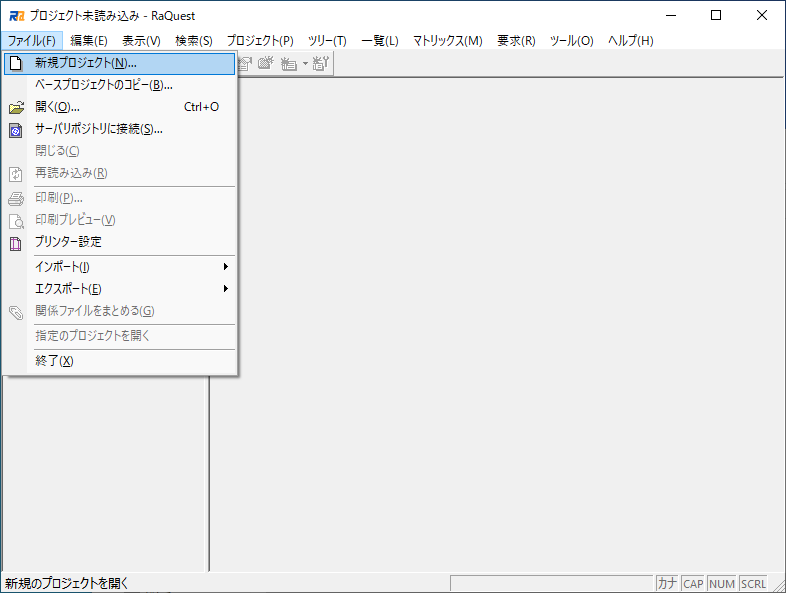Select ベースプロジェクトのコピー(B) menu entry
The height and width of the screenshot is (593, 786).
point(119,85)
